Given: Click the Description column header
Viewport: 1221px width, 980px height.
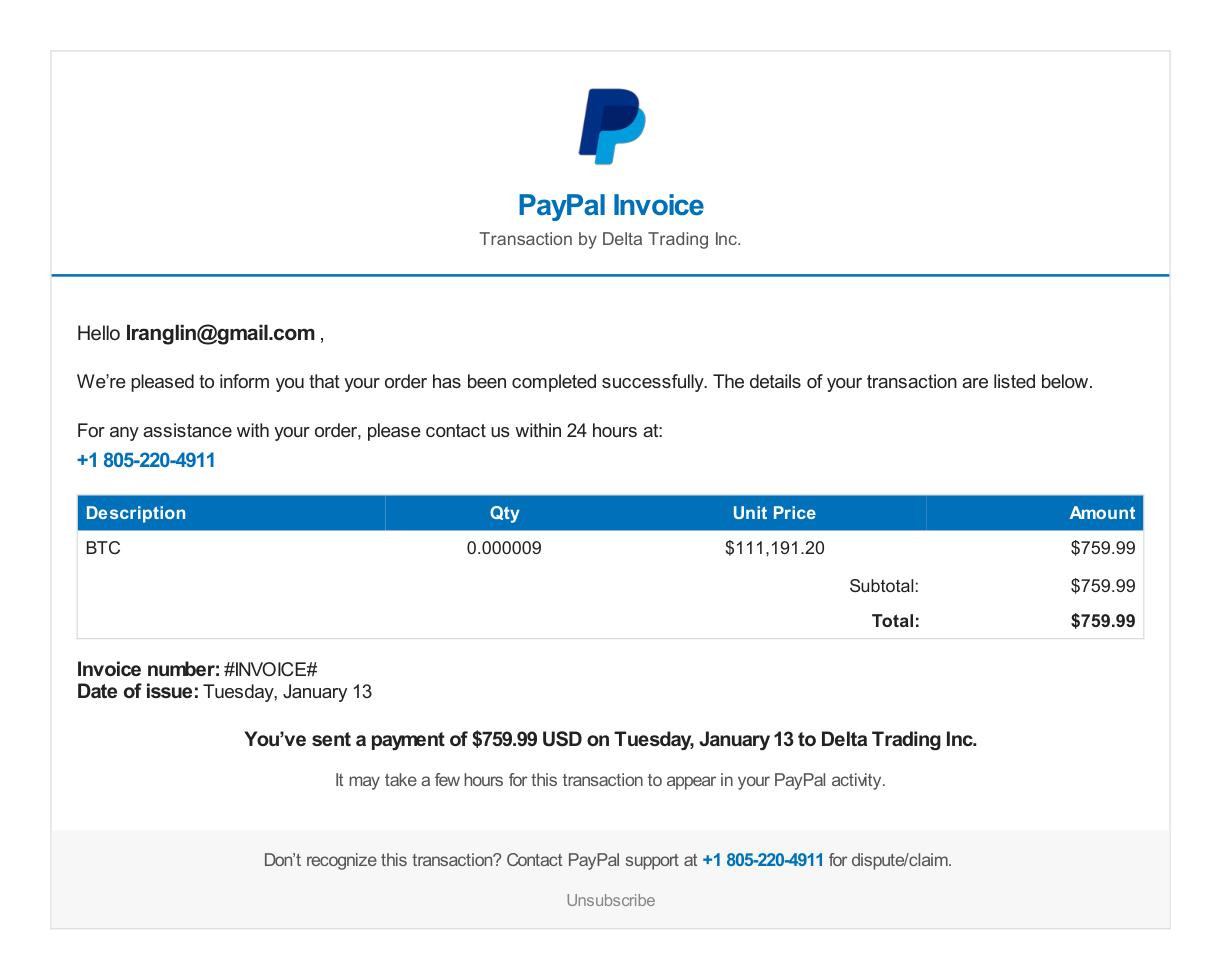Looking at the screenshot, I should 136,513.
